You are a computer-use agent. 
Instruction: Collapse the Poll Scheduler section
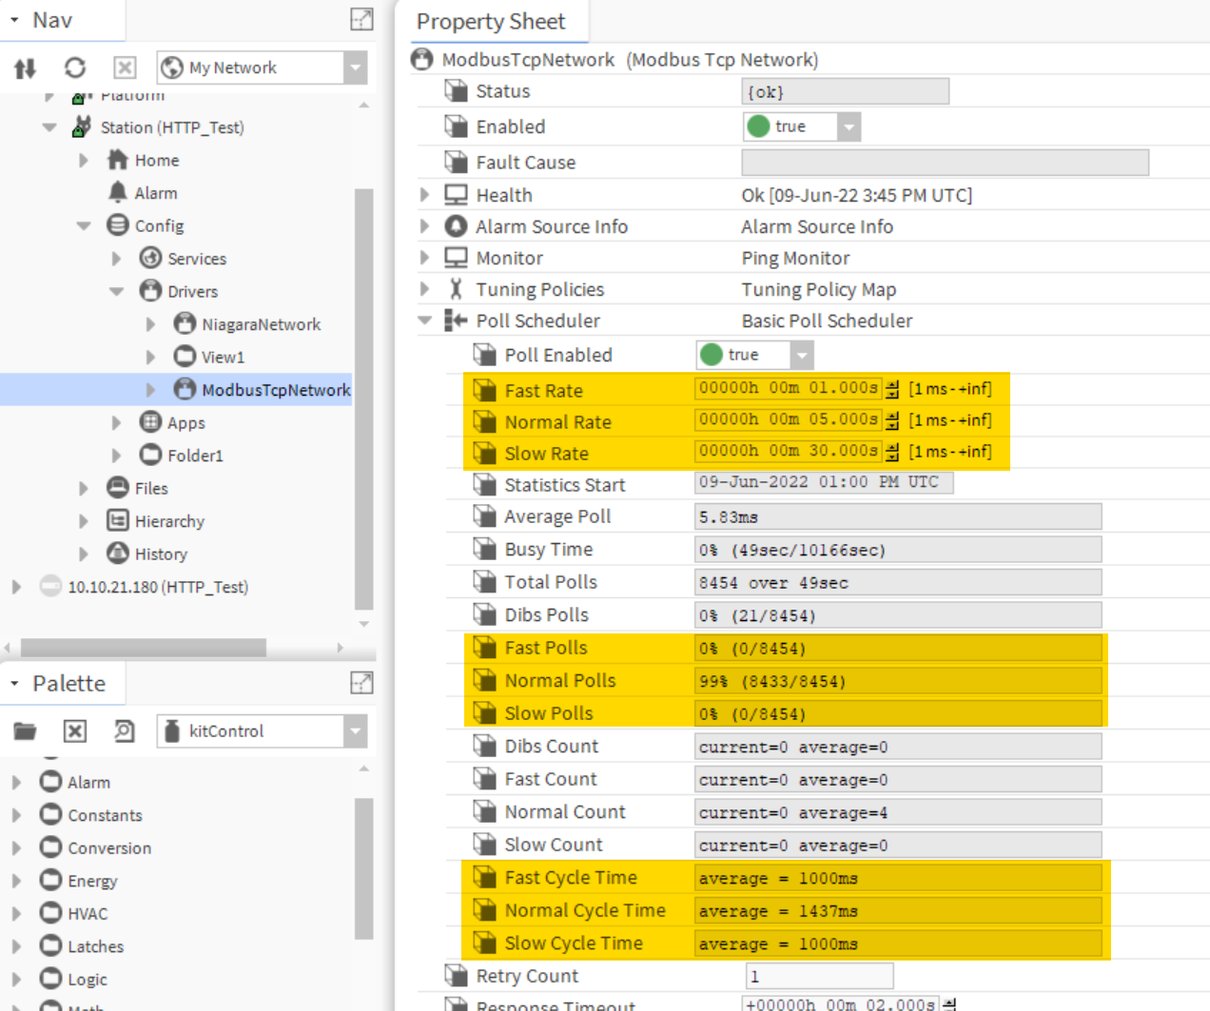(x=424, y=321)
